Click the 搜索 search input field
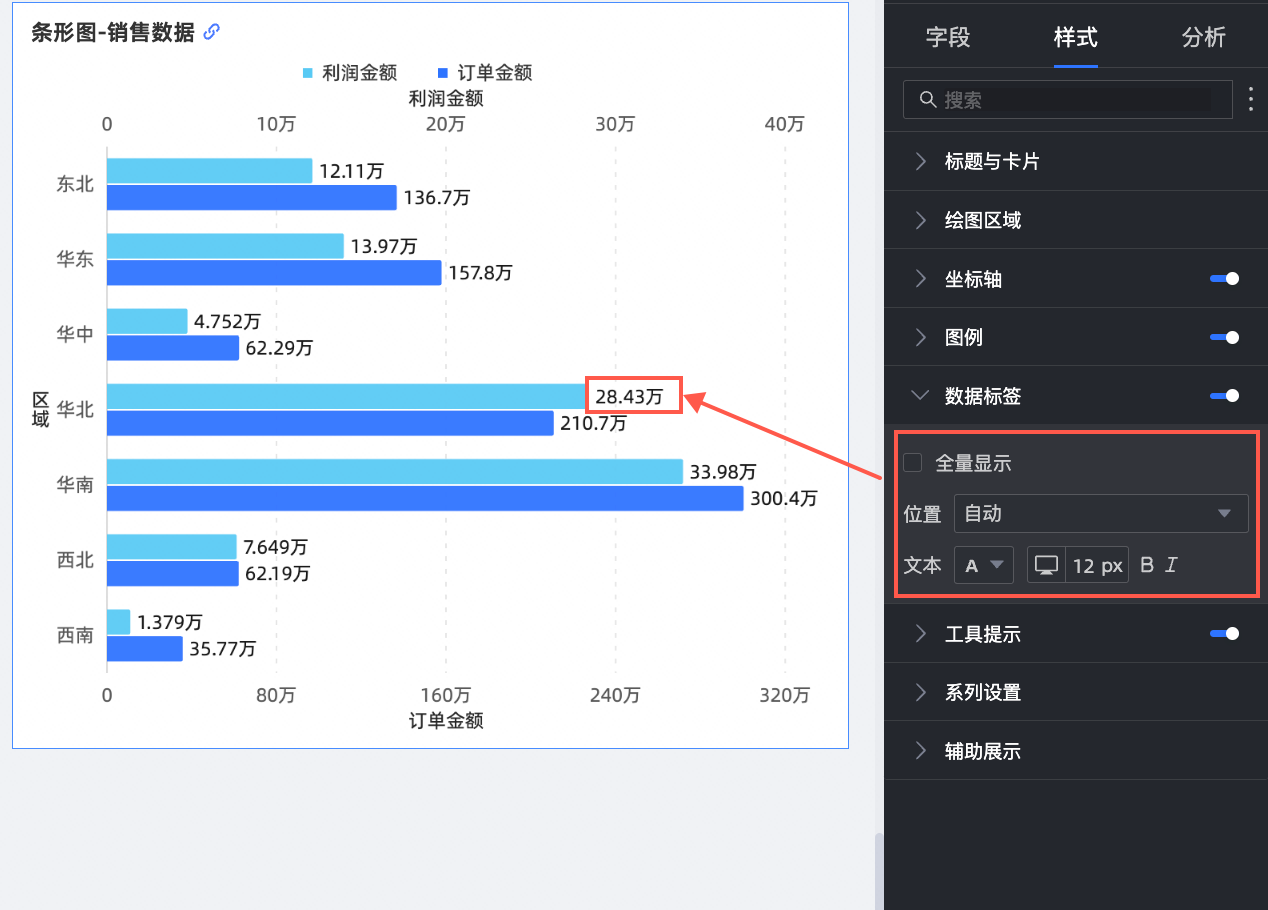This screenshot has height=910, width=1268. (1075, 100)
